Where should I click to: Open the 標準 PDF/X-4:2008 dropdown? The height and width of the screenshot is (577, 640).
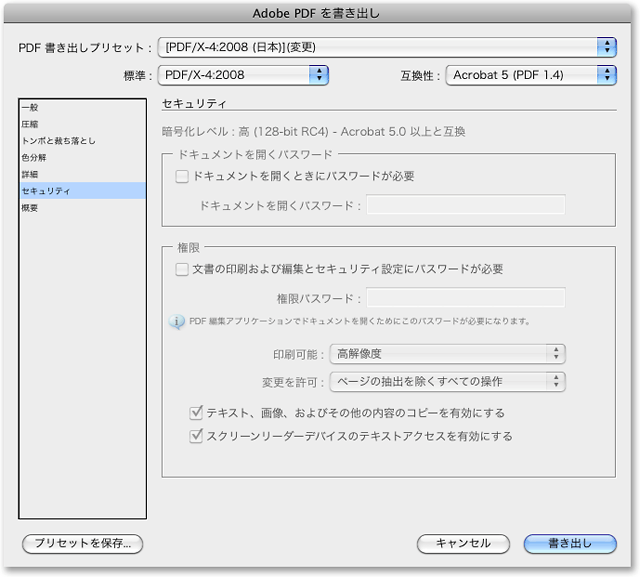tap(243, 74)
